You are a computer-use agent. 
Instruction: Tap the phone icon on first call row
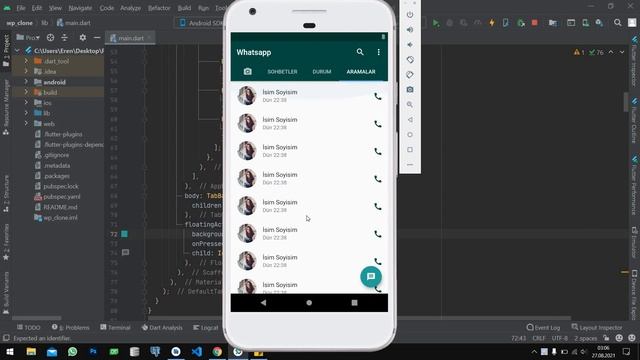(378, 96)
